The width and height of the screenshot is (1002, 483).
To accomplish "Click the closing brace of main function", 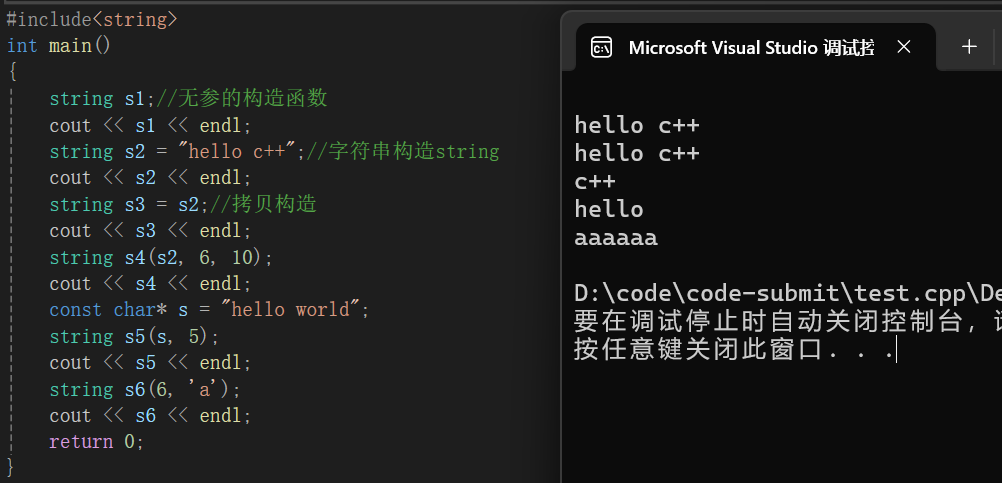I will pyautogui.click(x=11, y=467).
